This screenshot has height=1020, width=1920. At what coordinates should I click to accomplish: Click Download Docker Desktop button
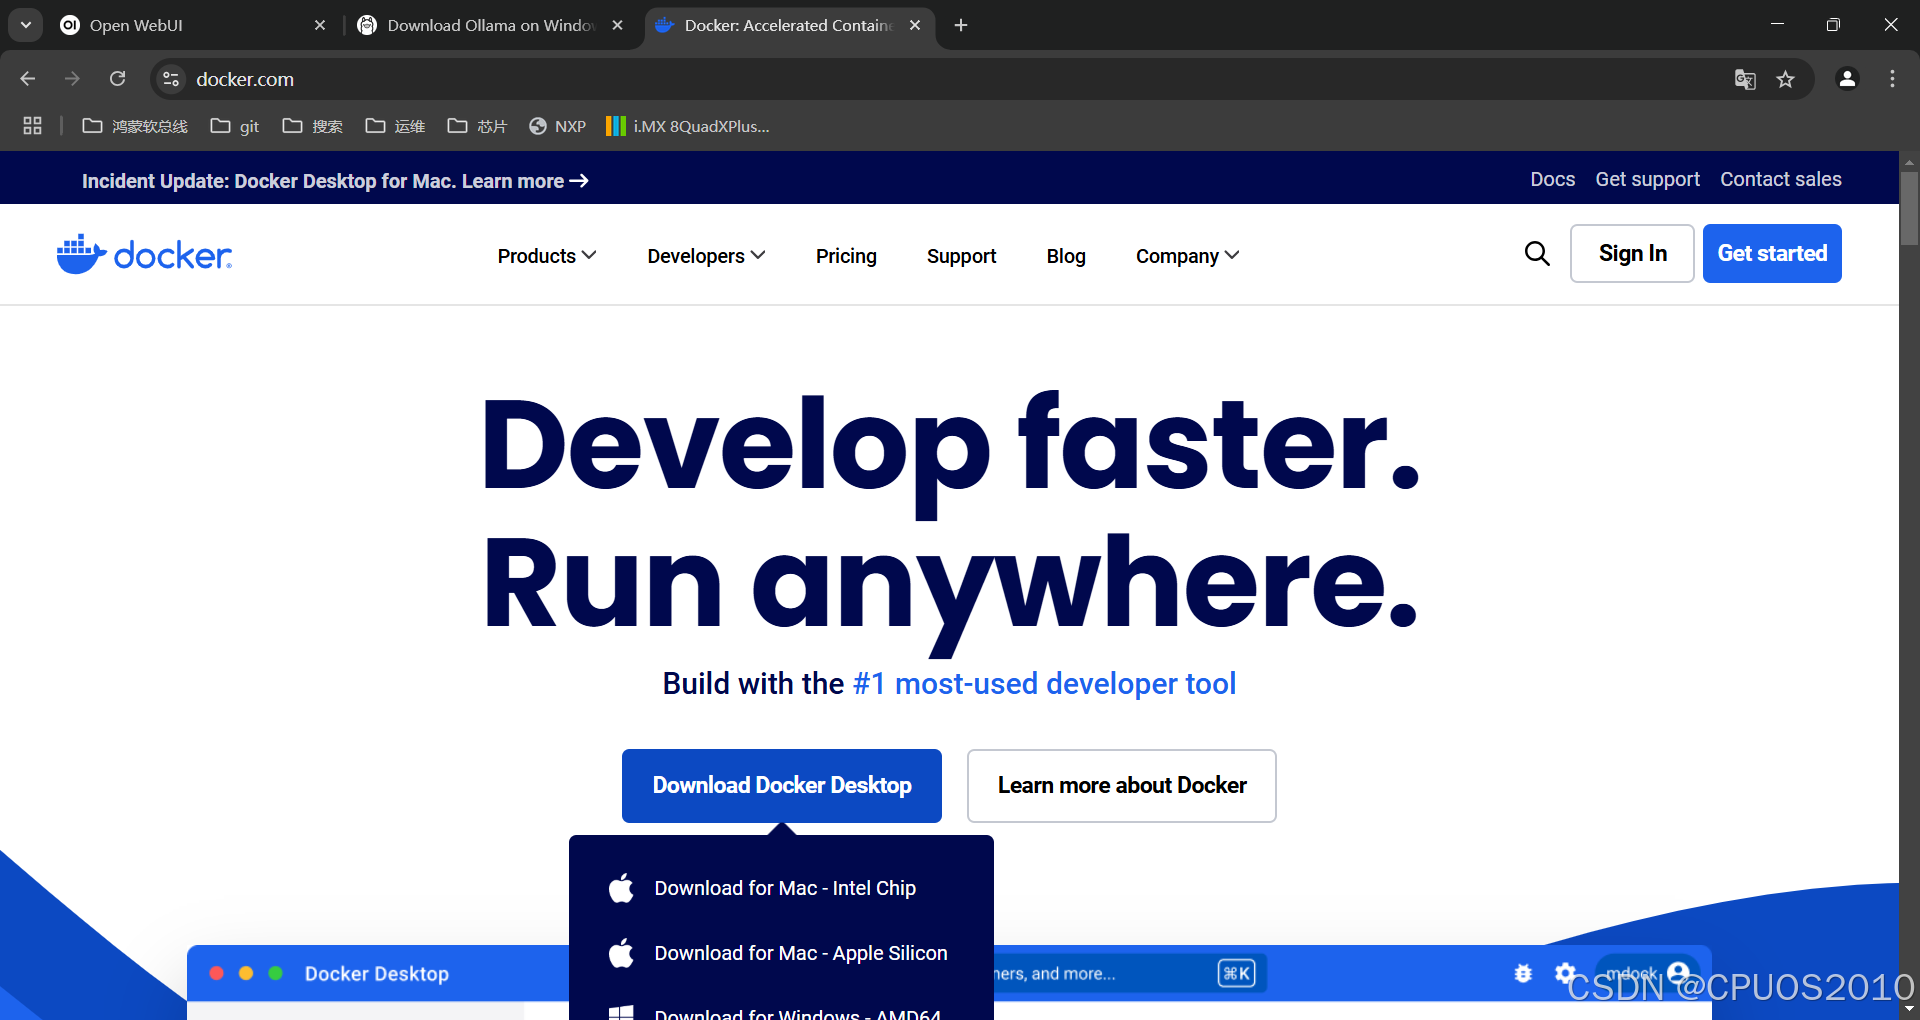pyautogui.click(x=782, y=786)
